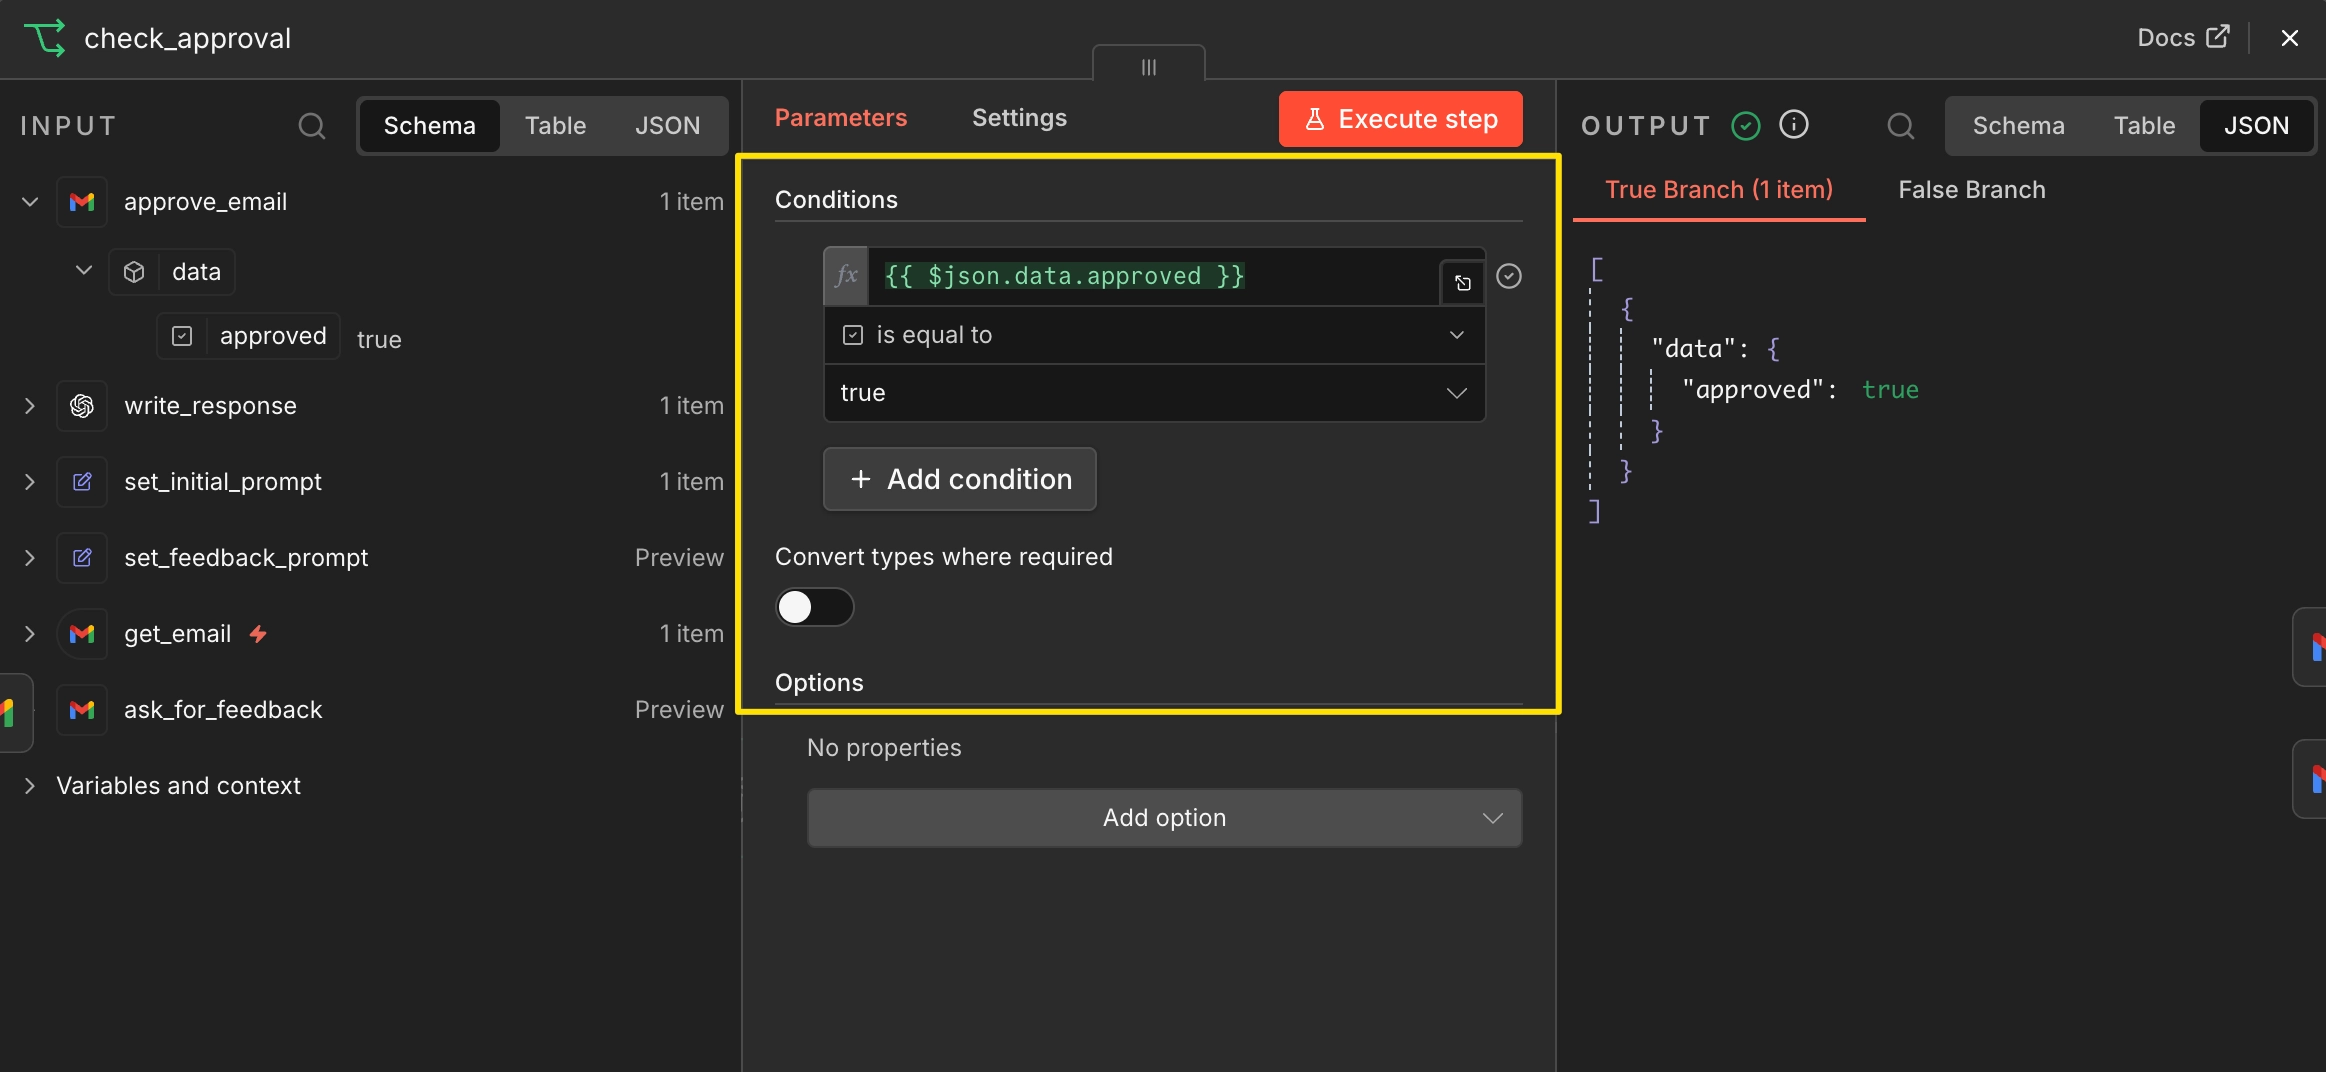Click the expression input field
The height and width of the screenshot is (1072, 2326).
pyautogui.click(x=1153, y=276)
